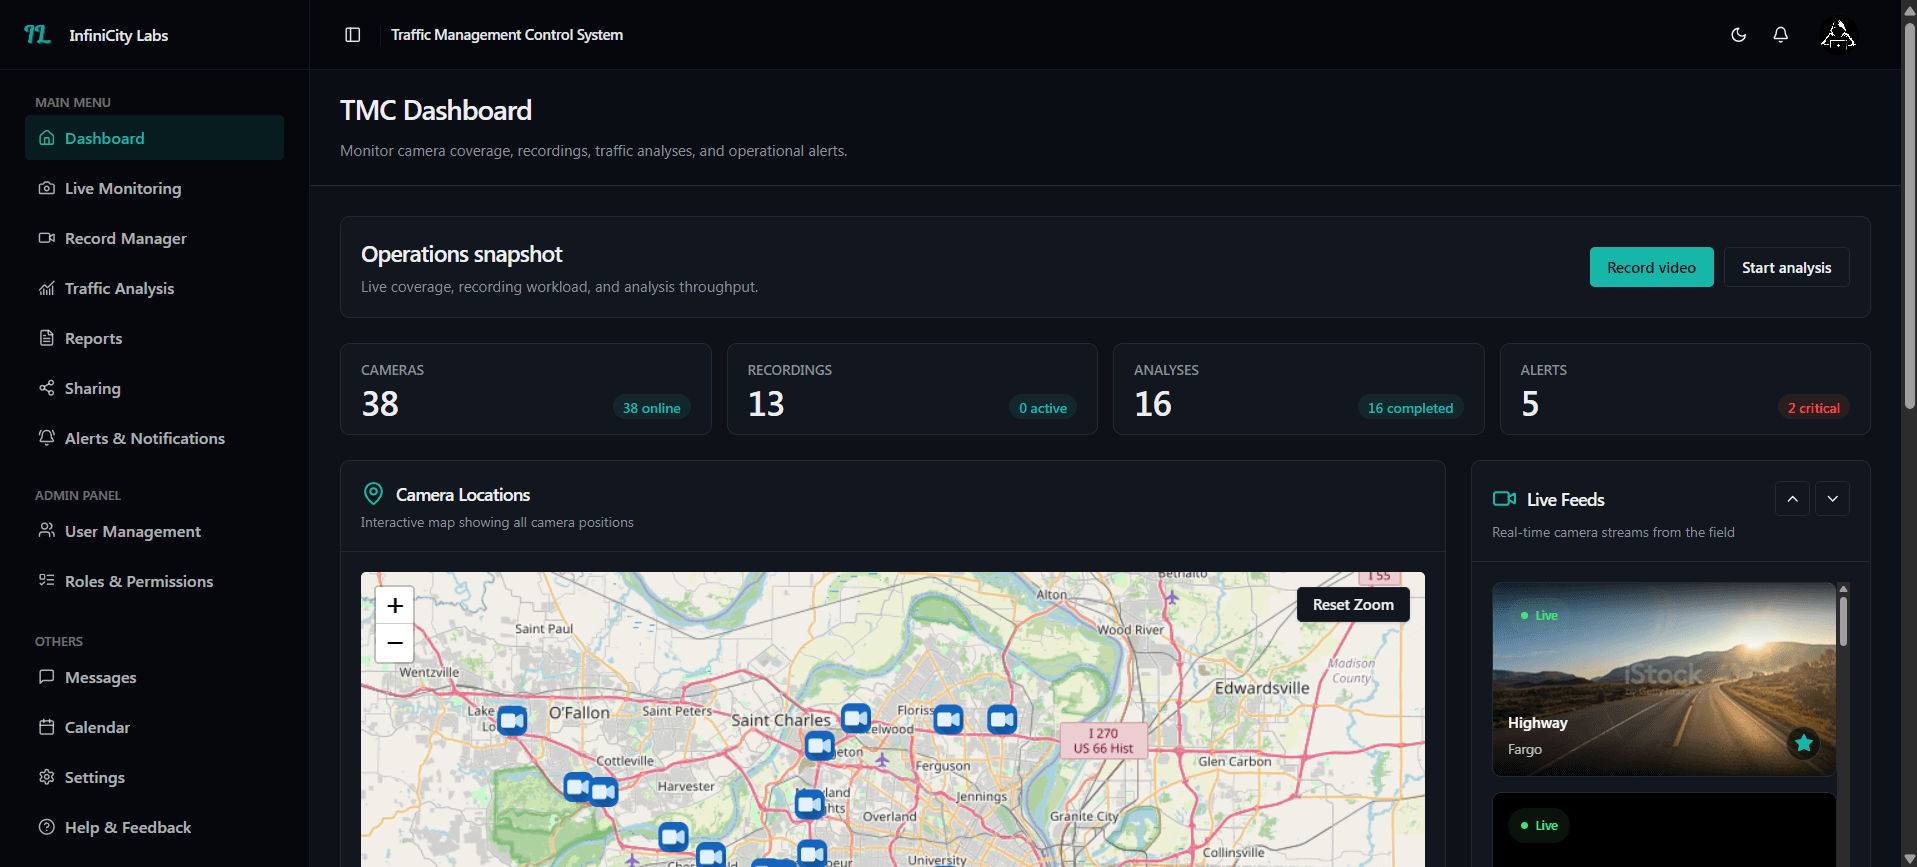Select camera marker near Overland
The image size is (1917, 867).
point(809,803)
